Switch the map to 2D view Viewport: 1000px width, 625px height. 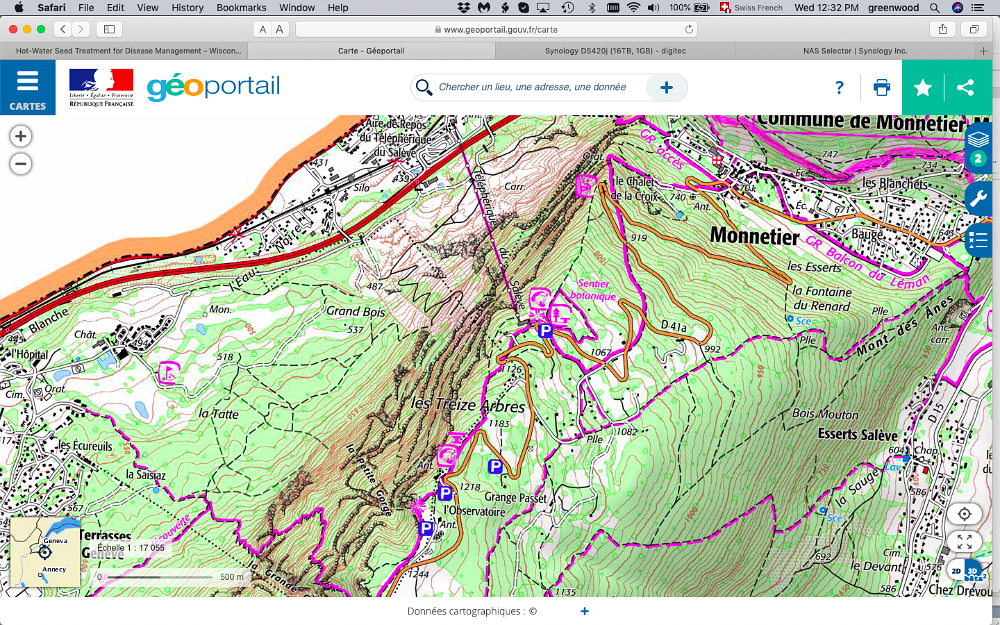[x=955, y=571]
